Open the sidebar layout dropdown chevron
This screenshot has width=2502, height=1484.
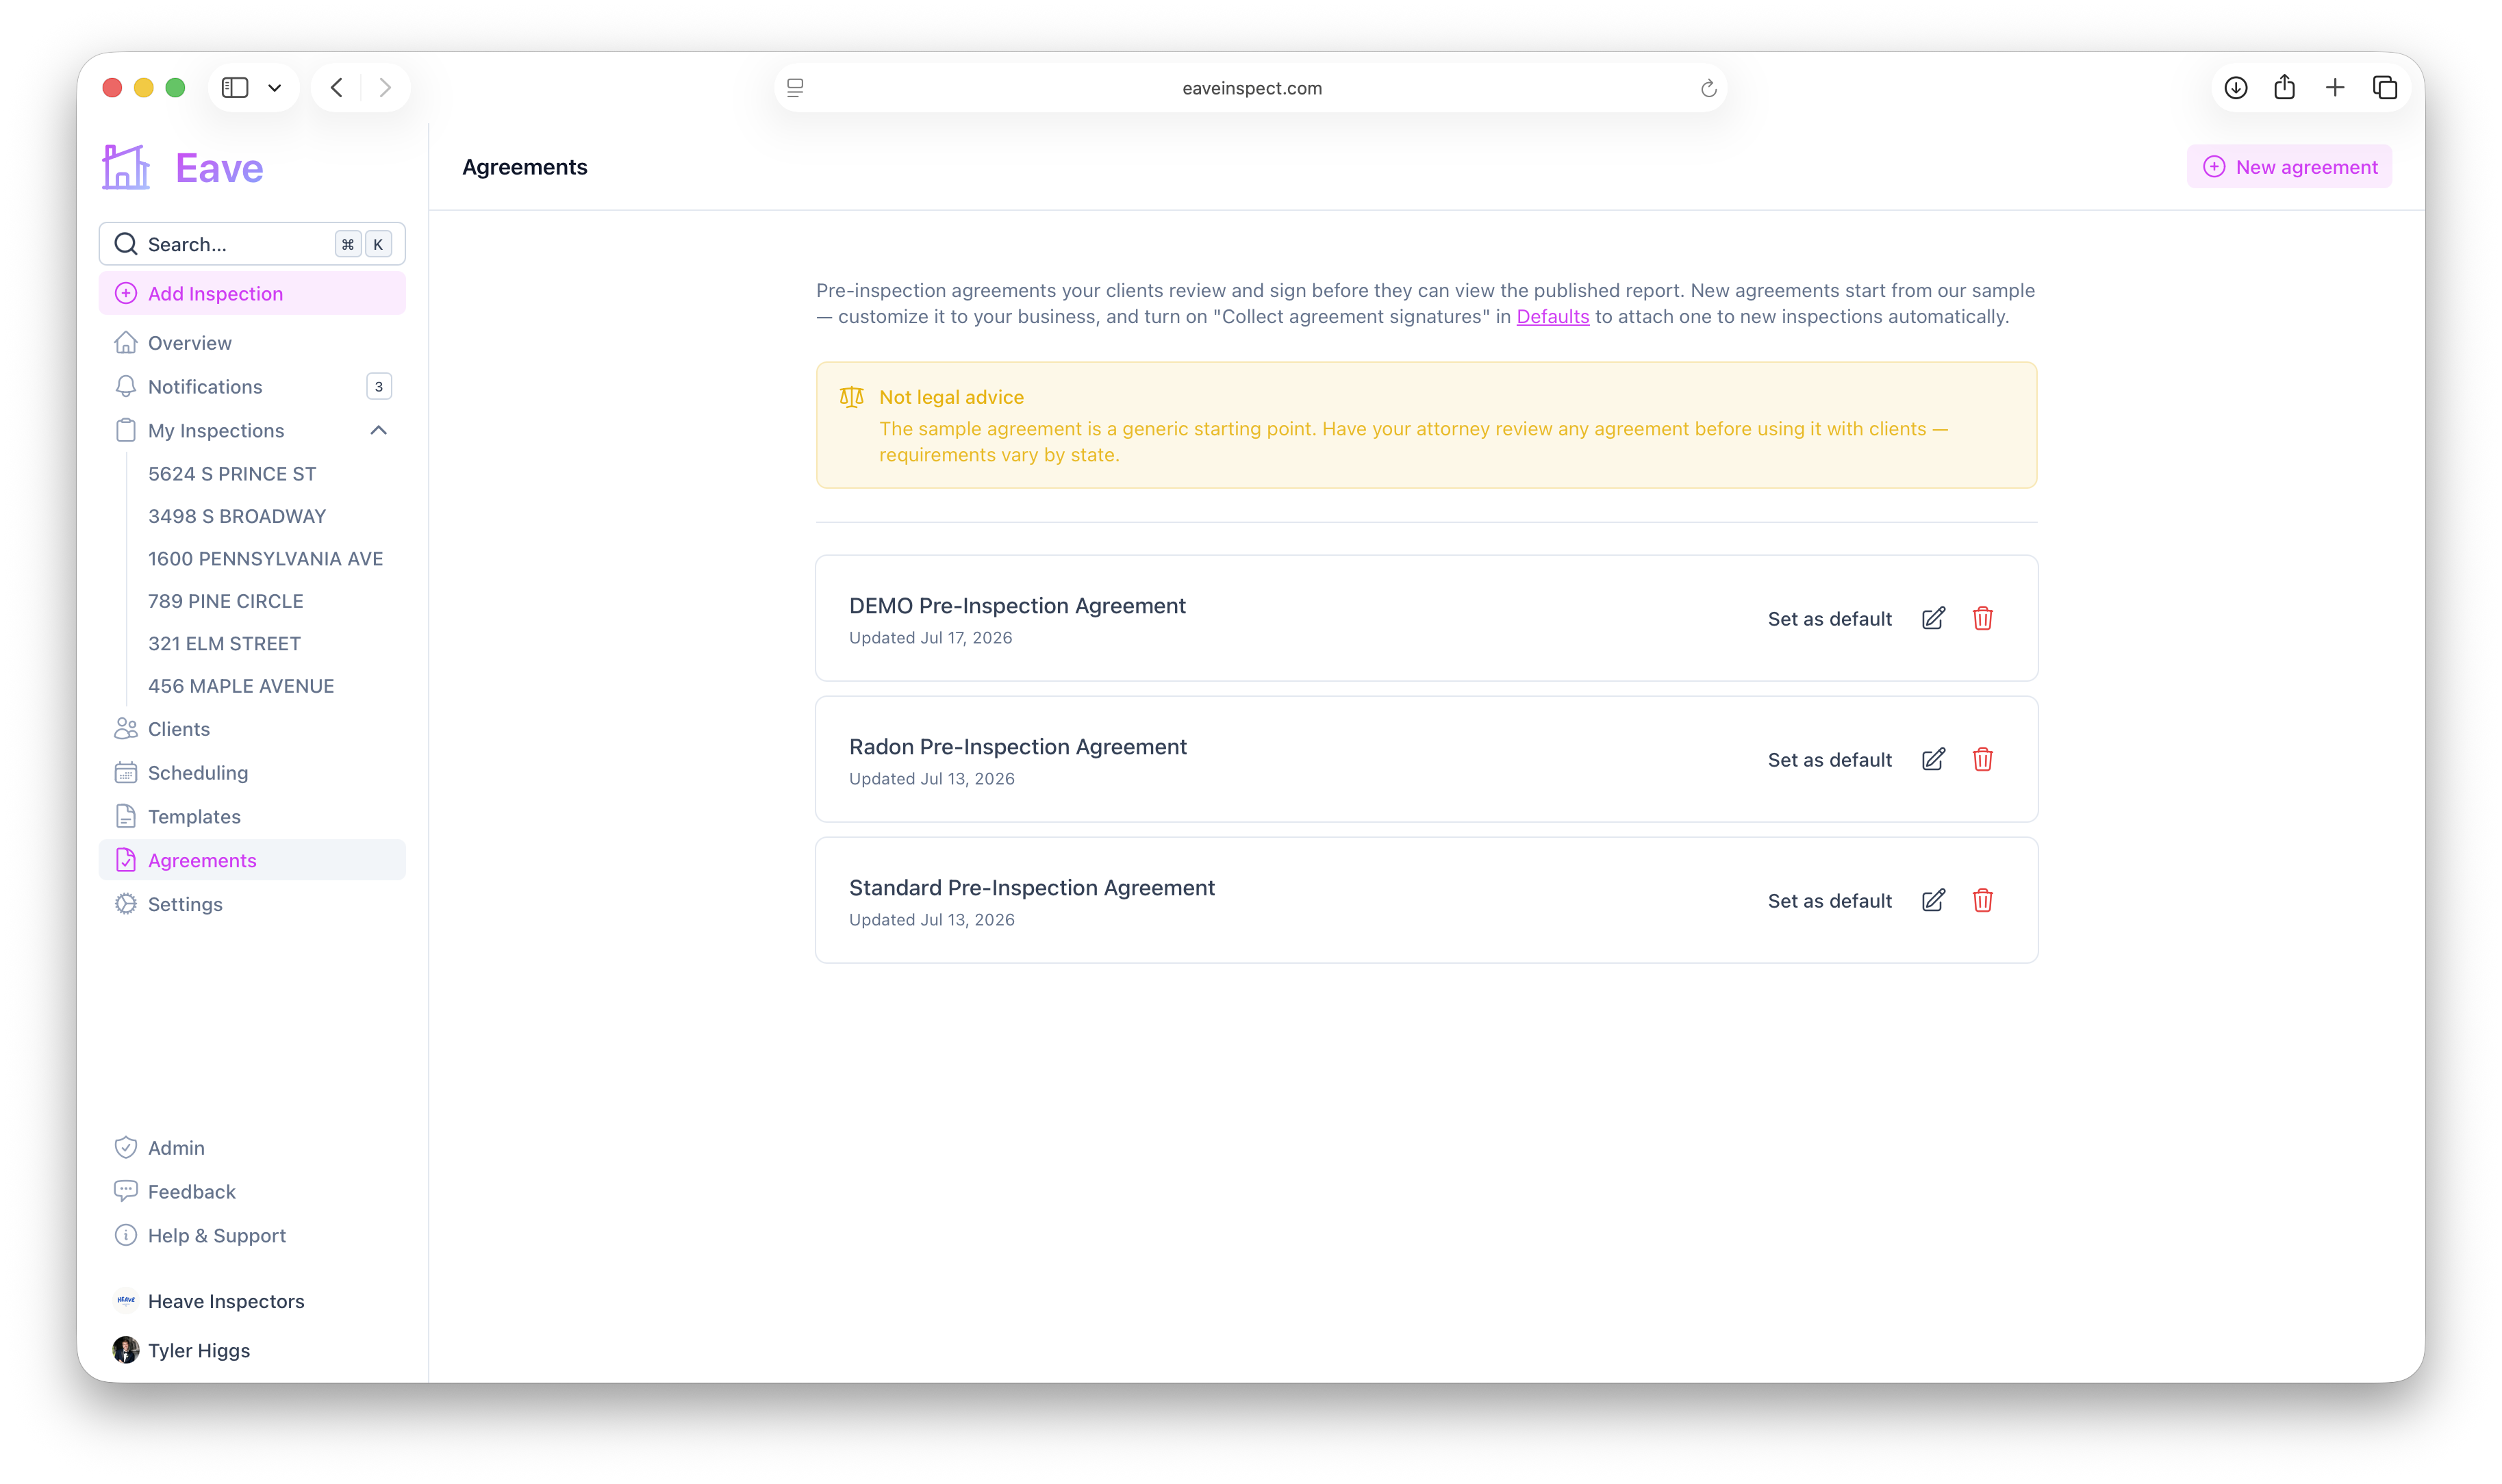coord(275,88)
